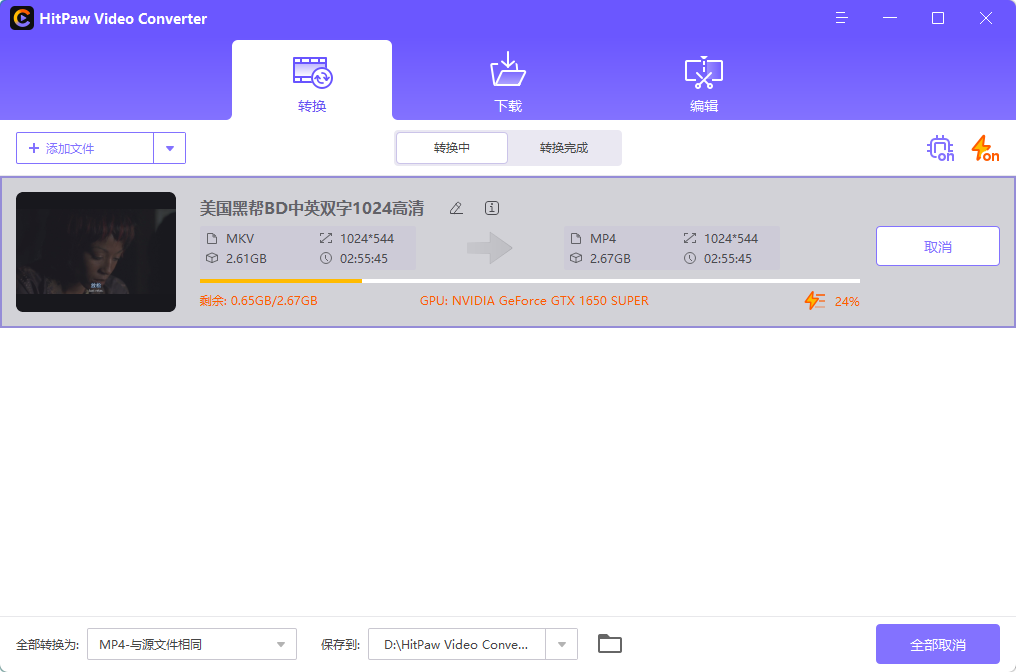Click the 剩余: 0.65GB/2.67GB status text
The image size is (1016, 672).
[259, 301]
